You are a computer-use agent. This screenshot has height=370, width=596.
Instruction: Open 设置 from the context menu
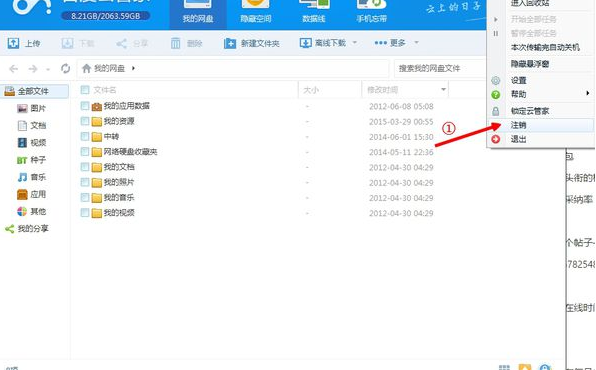point(541,81)
